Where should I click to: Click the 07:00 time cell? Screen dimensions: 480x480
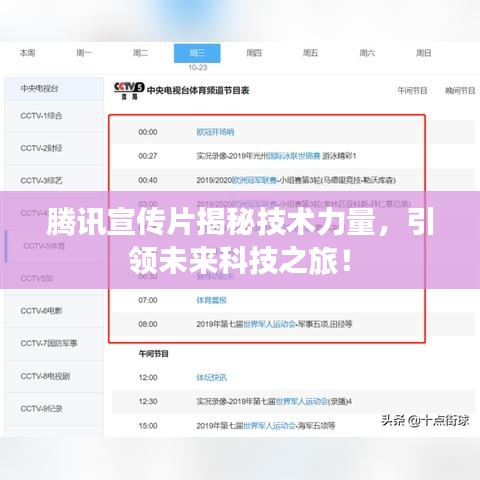click(x=148, y=300)
